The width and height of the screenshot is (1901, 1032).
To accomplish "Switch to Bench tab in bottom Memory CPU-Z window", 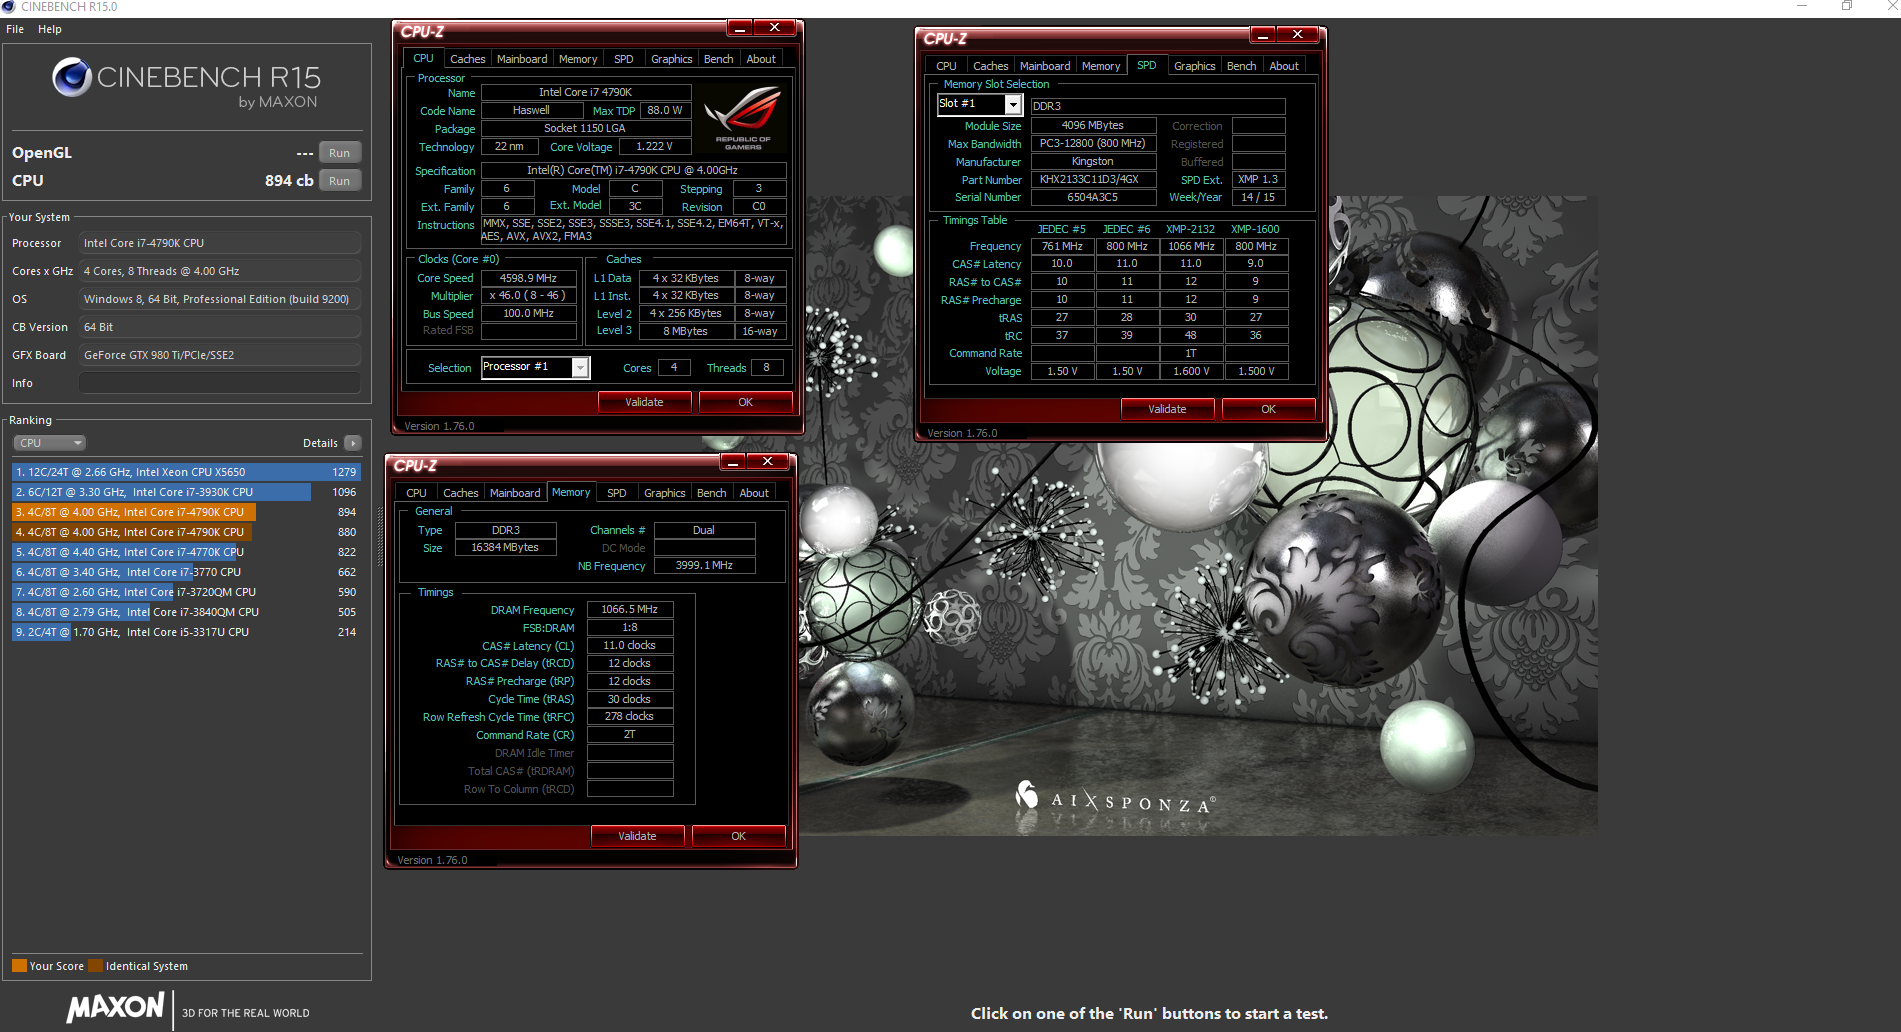I will coord(711,493).
